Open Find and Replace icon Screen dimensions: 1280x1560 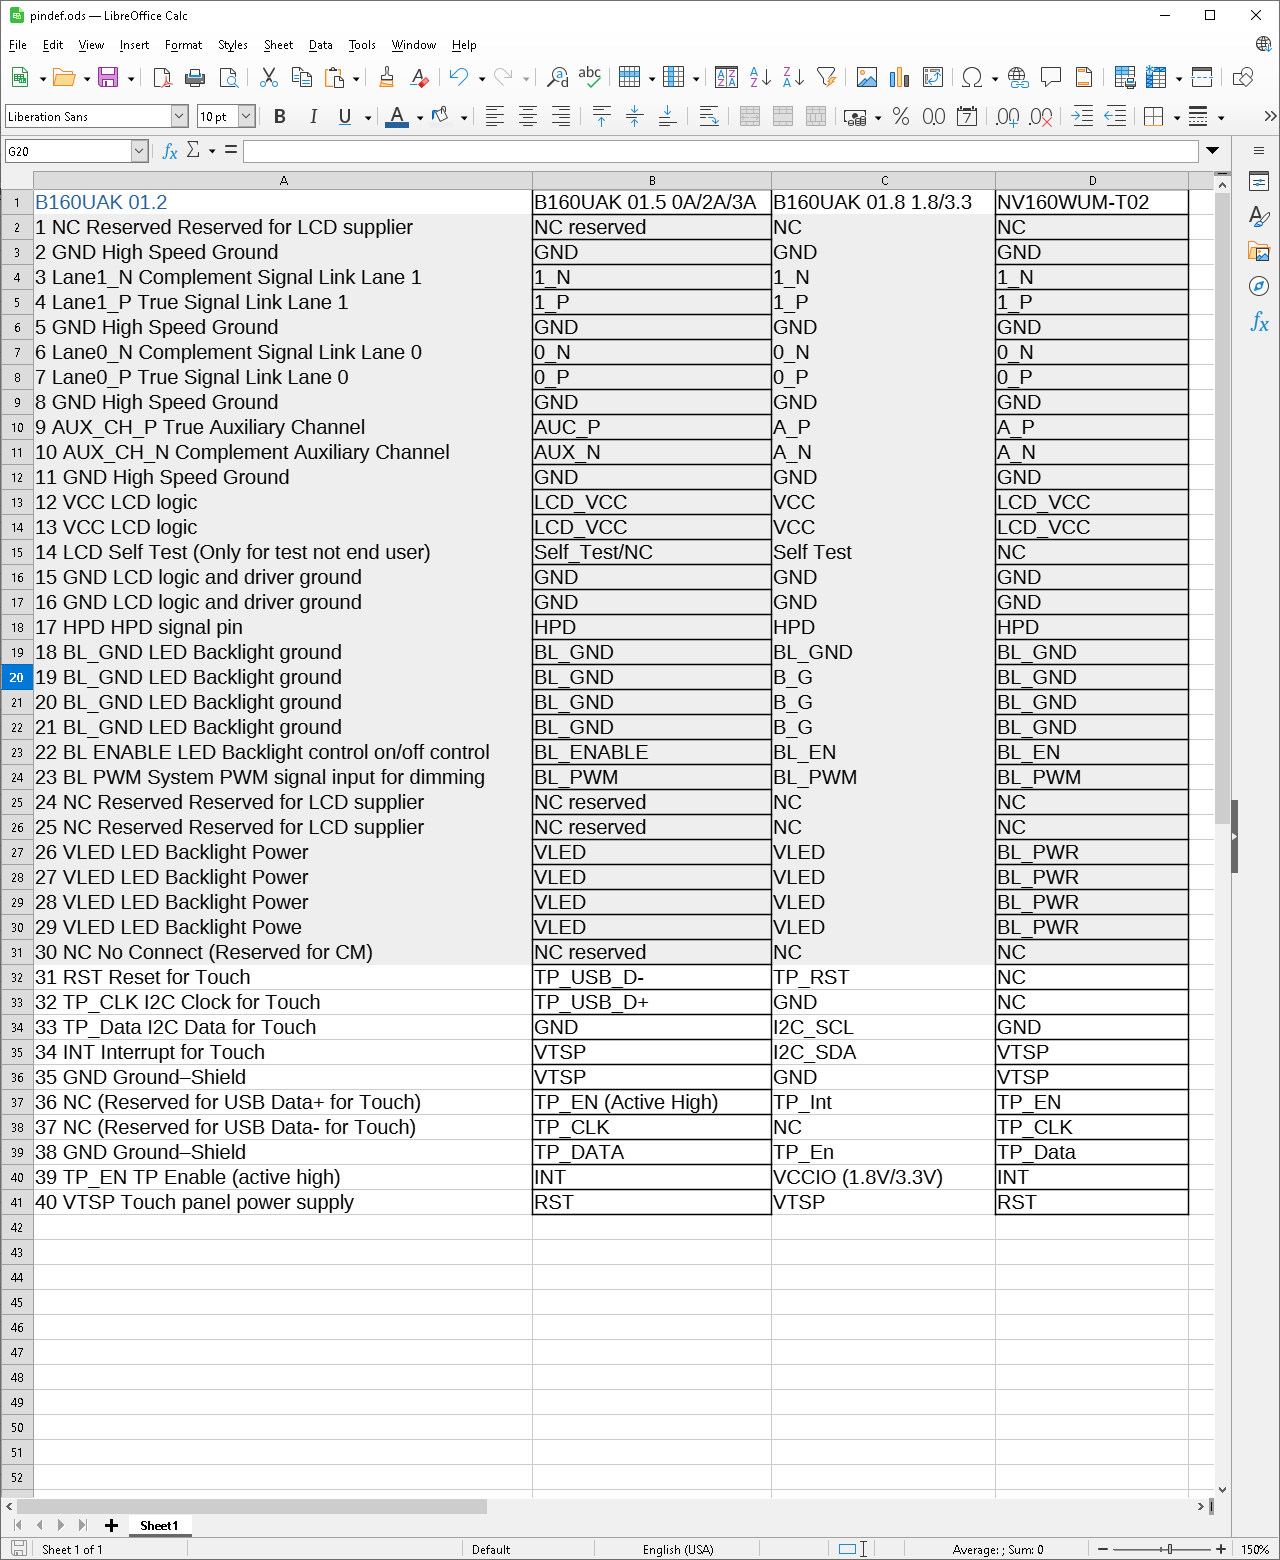tap(558, 78)
